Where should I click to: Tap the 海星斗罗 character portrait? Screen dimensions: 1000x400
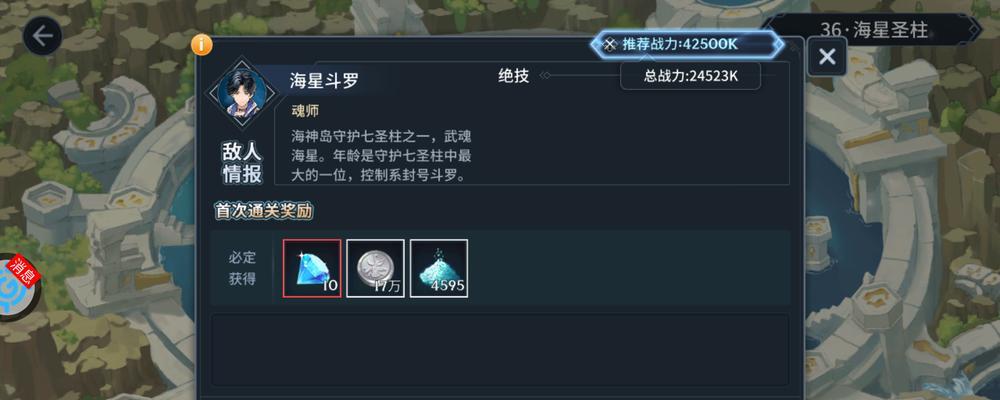point(242,94)
